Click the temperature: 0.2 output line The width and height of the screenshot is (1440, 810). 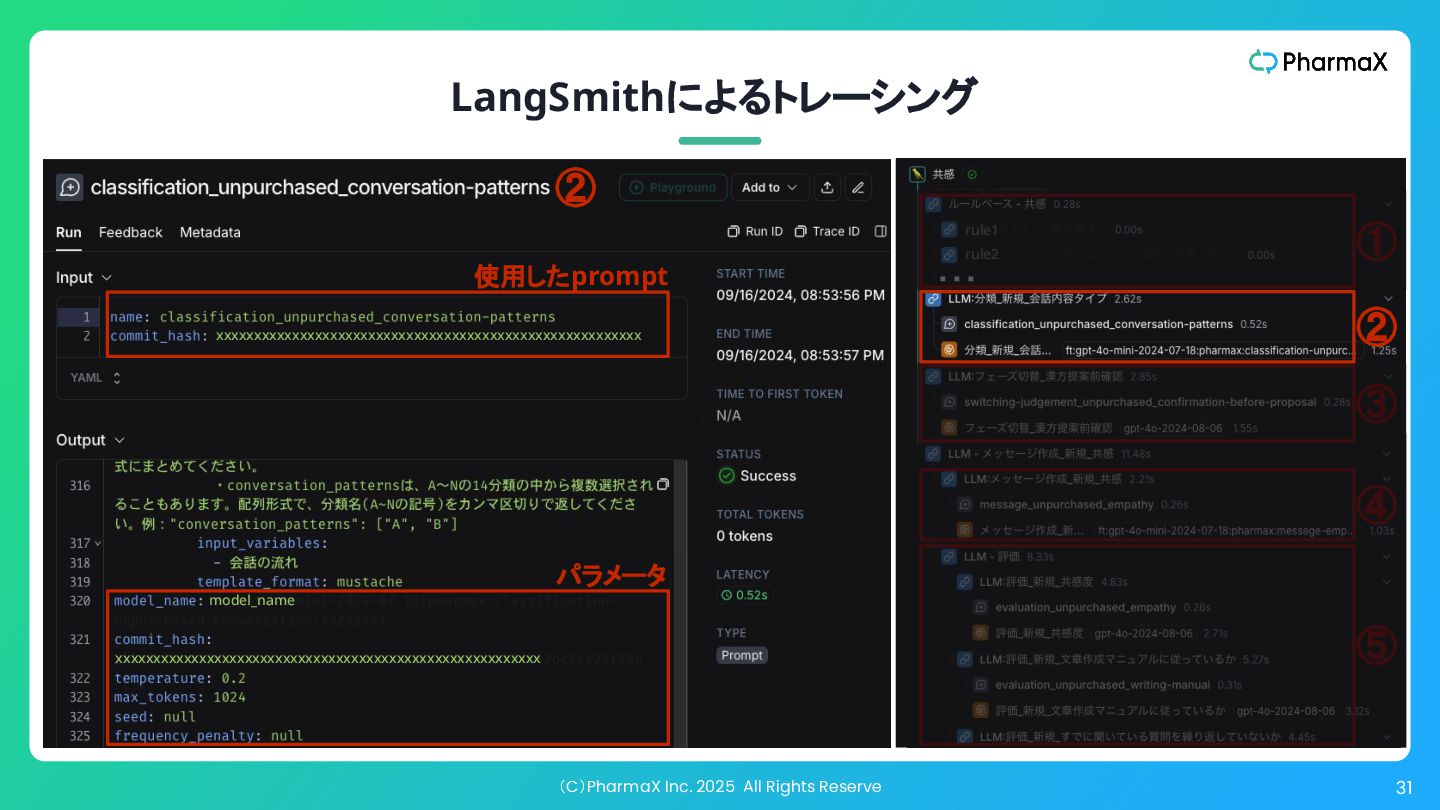pyautogui.click(x=180, y=678)
